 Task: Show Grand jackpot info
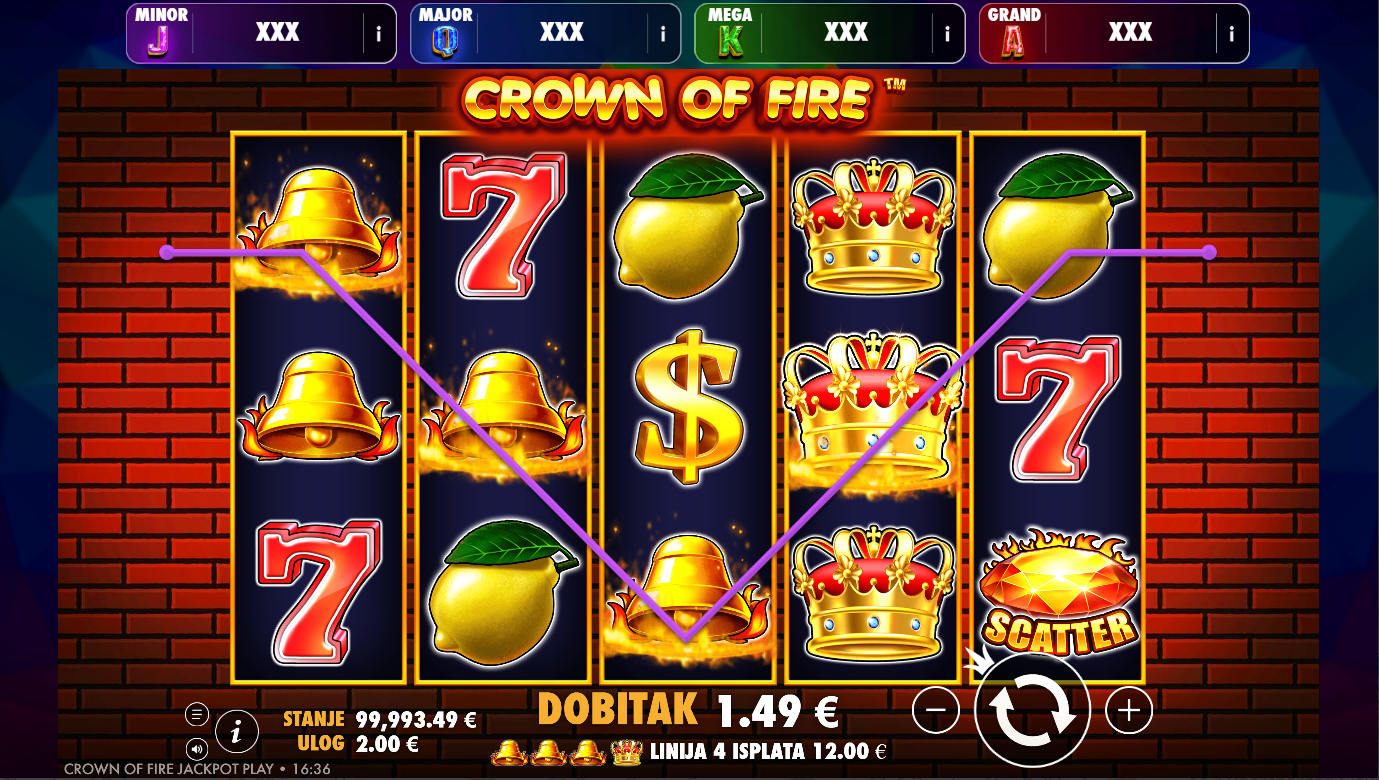coord(1231,33)
